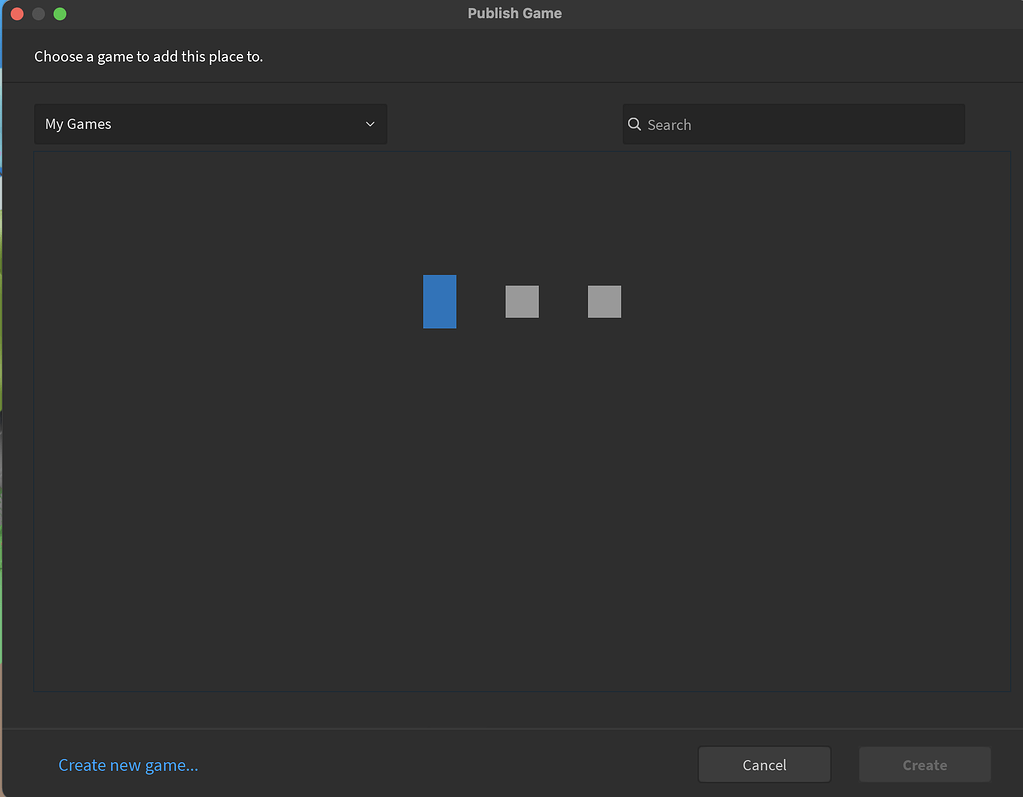The width and height of the screenshot is (1023, 797).
Task: Click the loading animation in the games panel
Action: click(521, 301)
